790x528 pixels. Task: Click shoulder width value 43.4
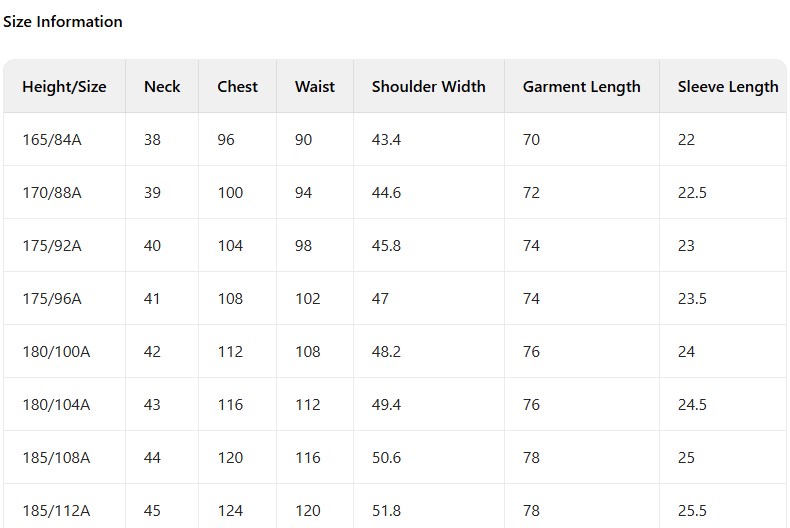click(386, 140)
